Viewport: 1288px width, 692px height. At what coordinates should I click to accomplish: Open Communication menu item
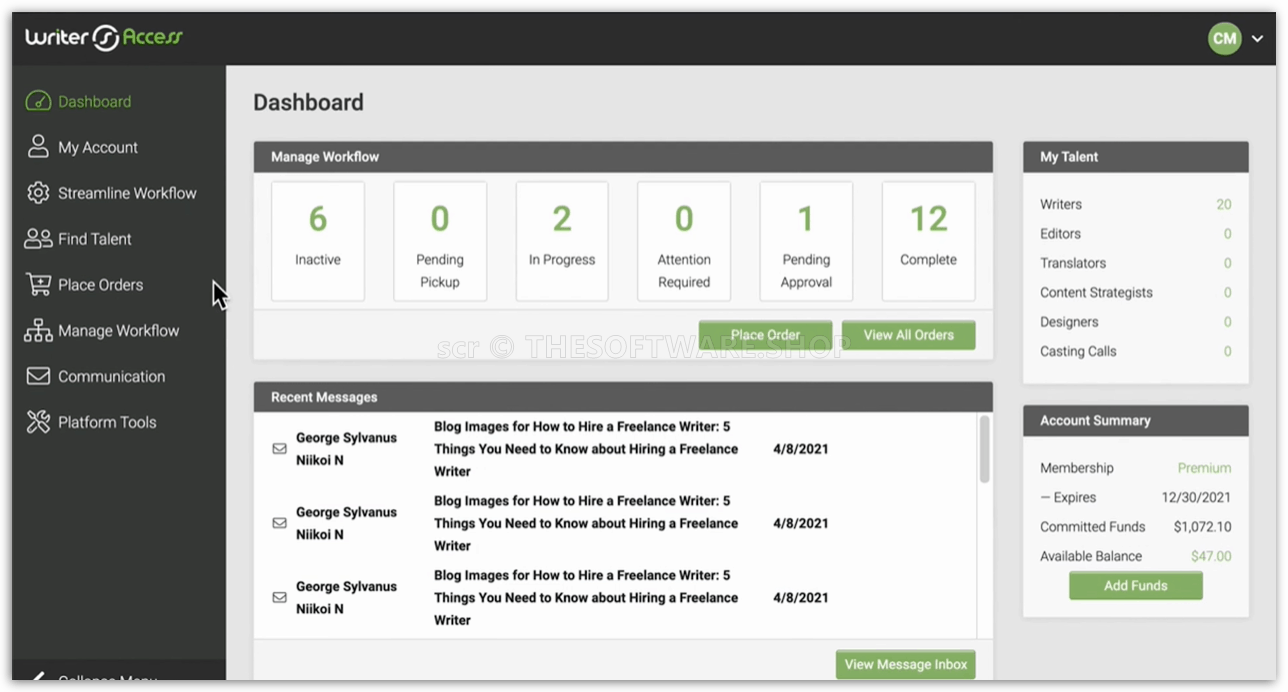111,377
